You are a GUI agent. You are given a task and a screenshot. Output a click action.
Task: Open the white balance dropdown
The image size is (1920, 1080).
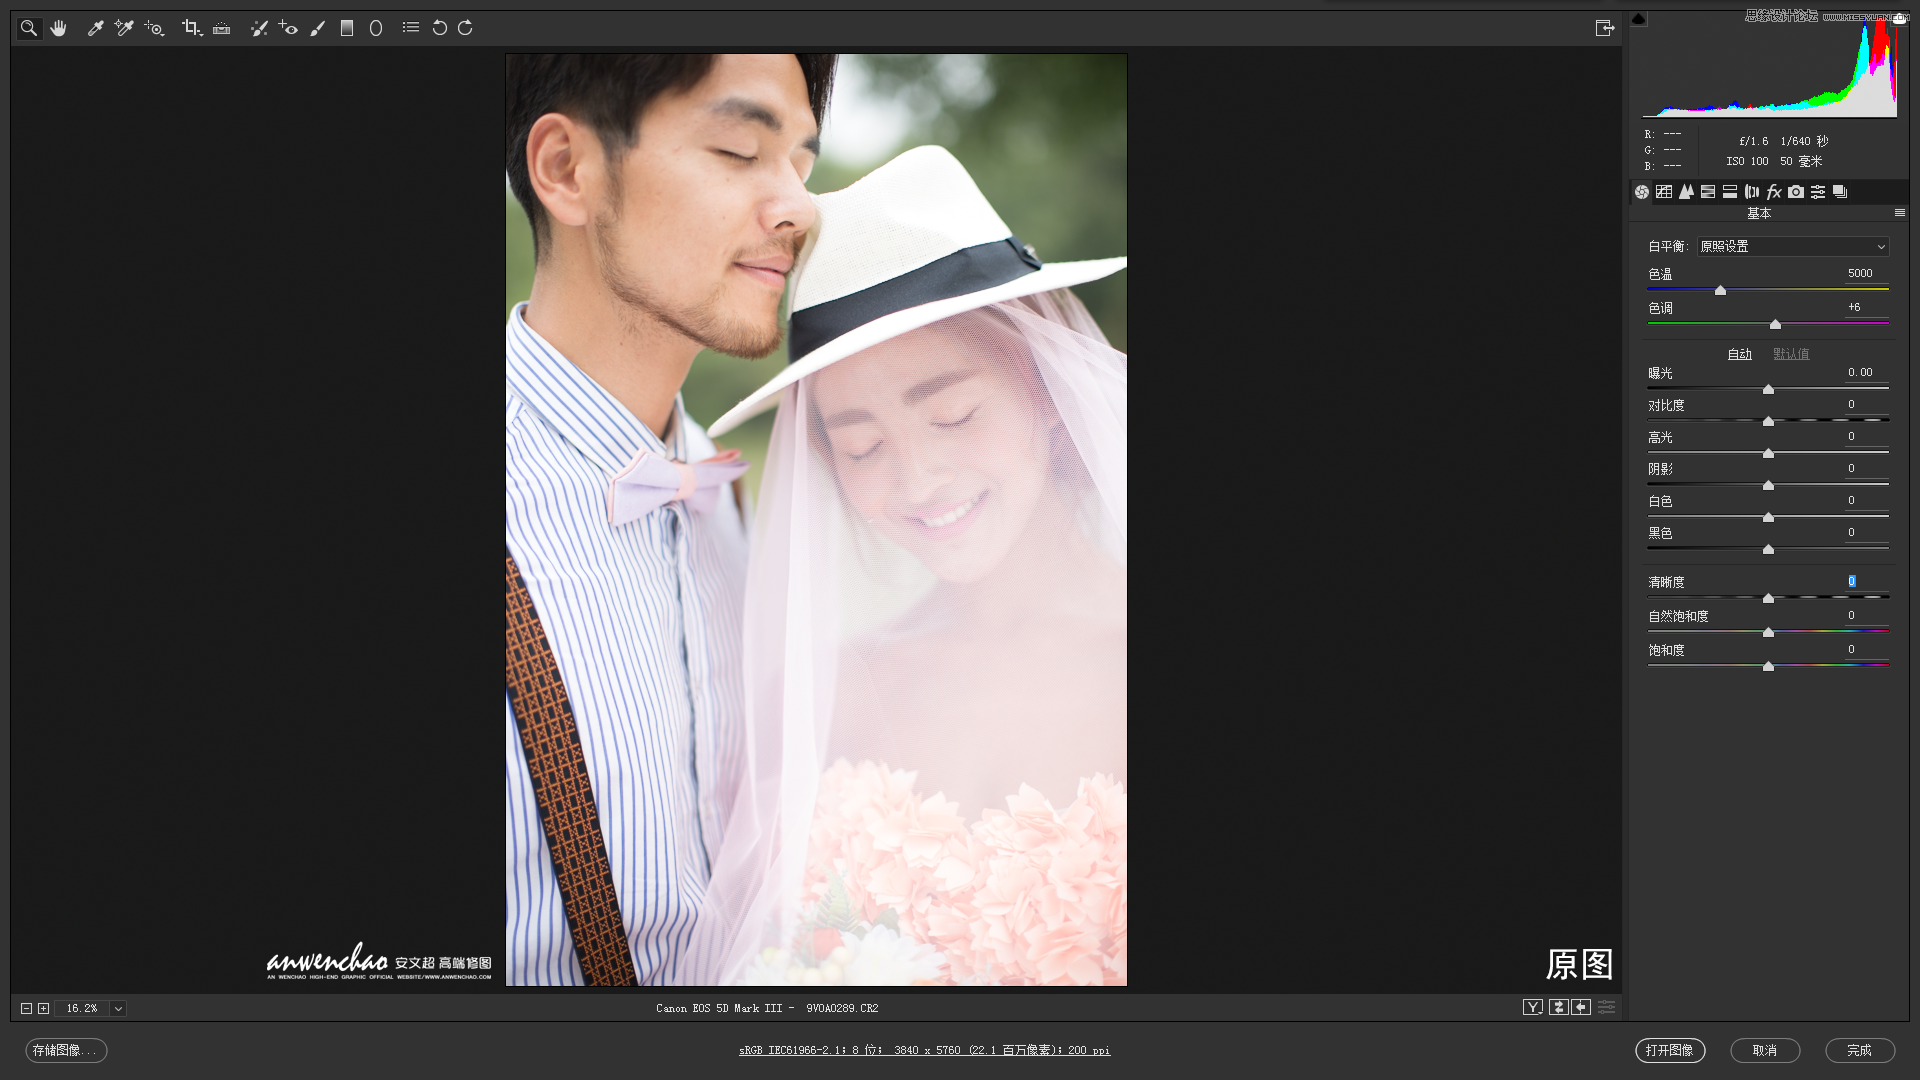click(1793, 246)
